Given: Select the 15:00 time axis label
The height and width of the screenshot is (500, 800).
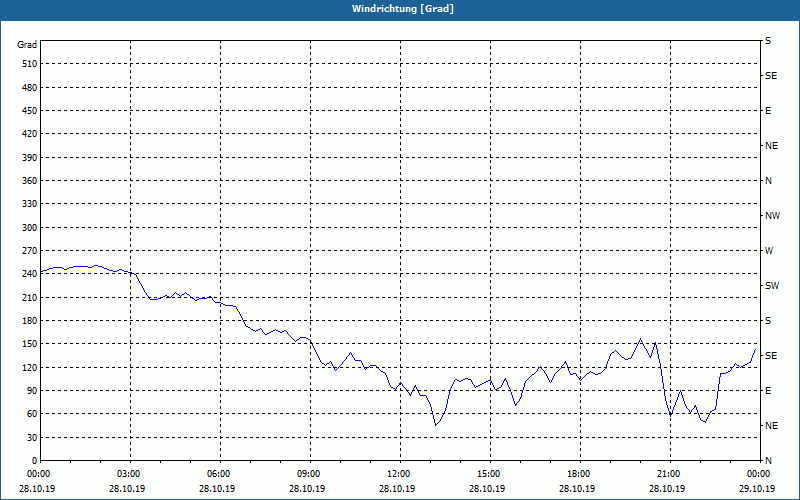Looking at the screenshot, I should pos(489,473).
